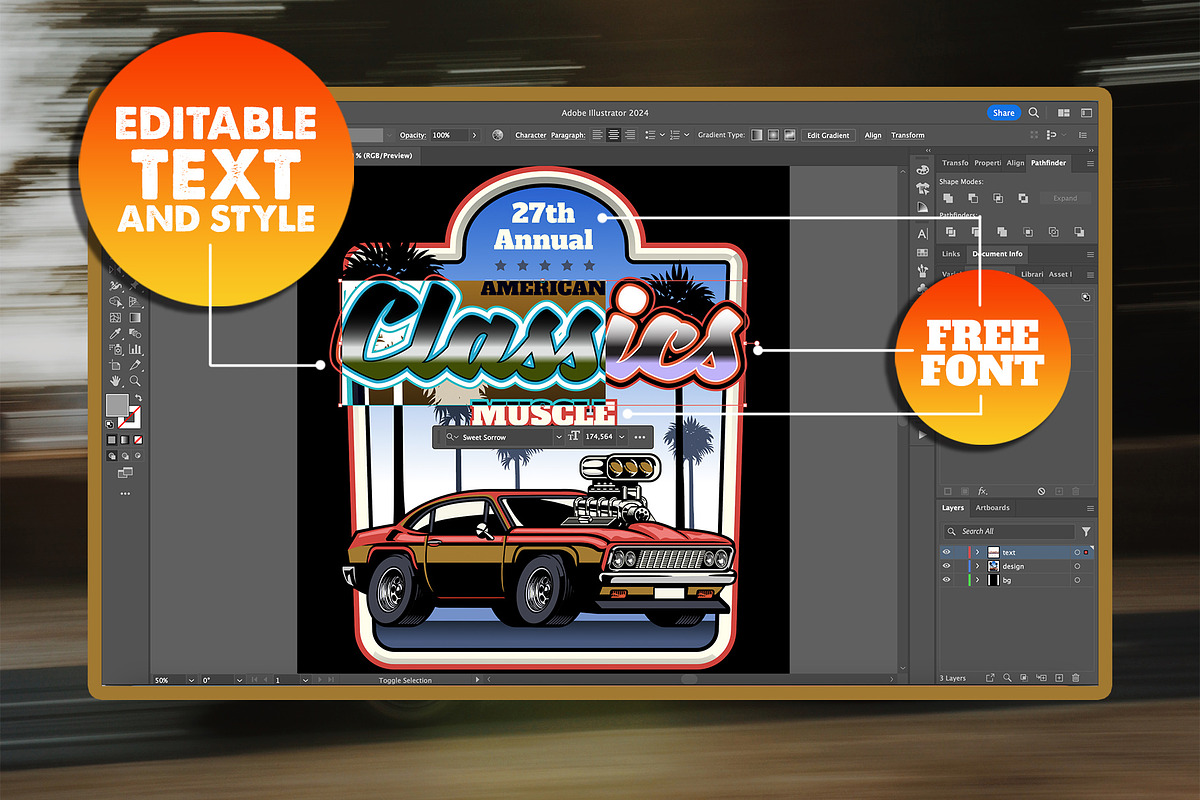Toggle visibility of the text layer
1200x800 pixels.
point(947,552)
